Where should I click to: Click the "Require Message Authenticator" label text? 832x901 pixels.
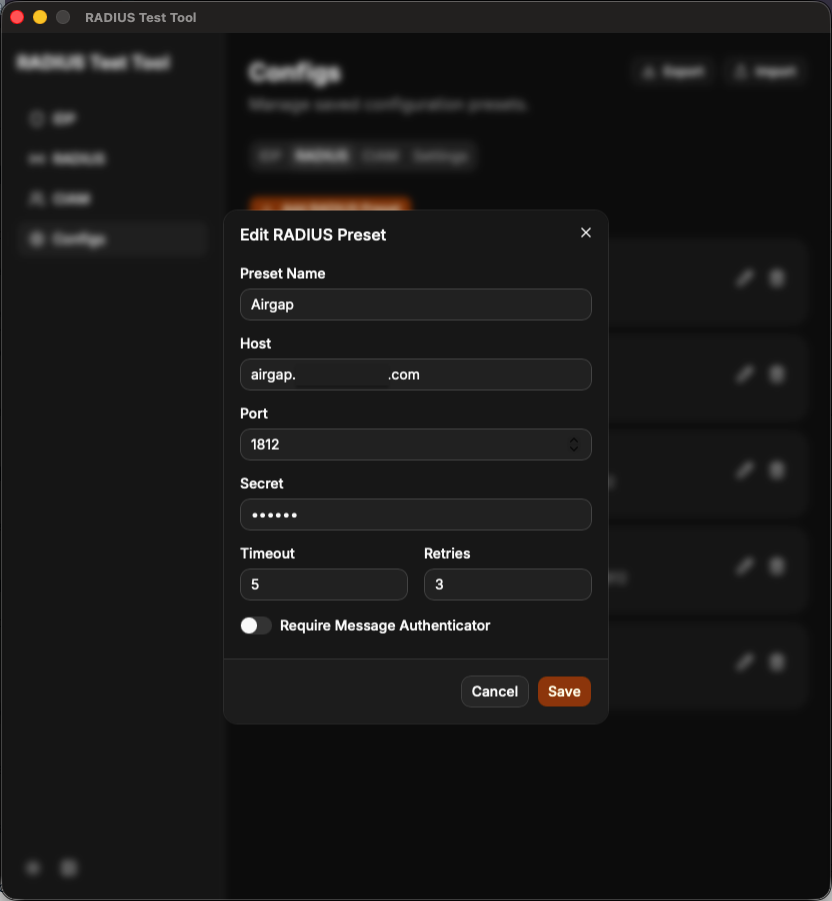click(x=385, y=626)
